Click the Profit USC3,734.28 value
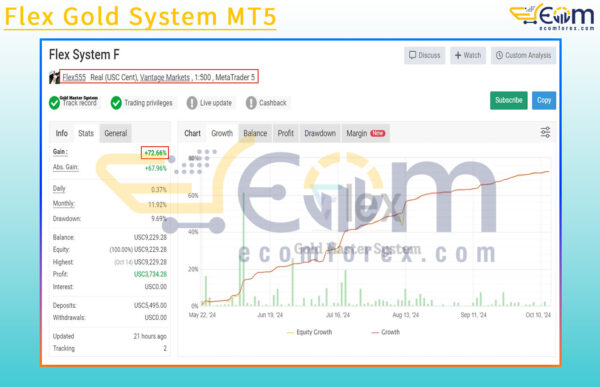 pos(150,274)
